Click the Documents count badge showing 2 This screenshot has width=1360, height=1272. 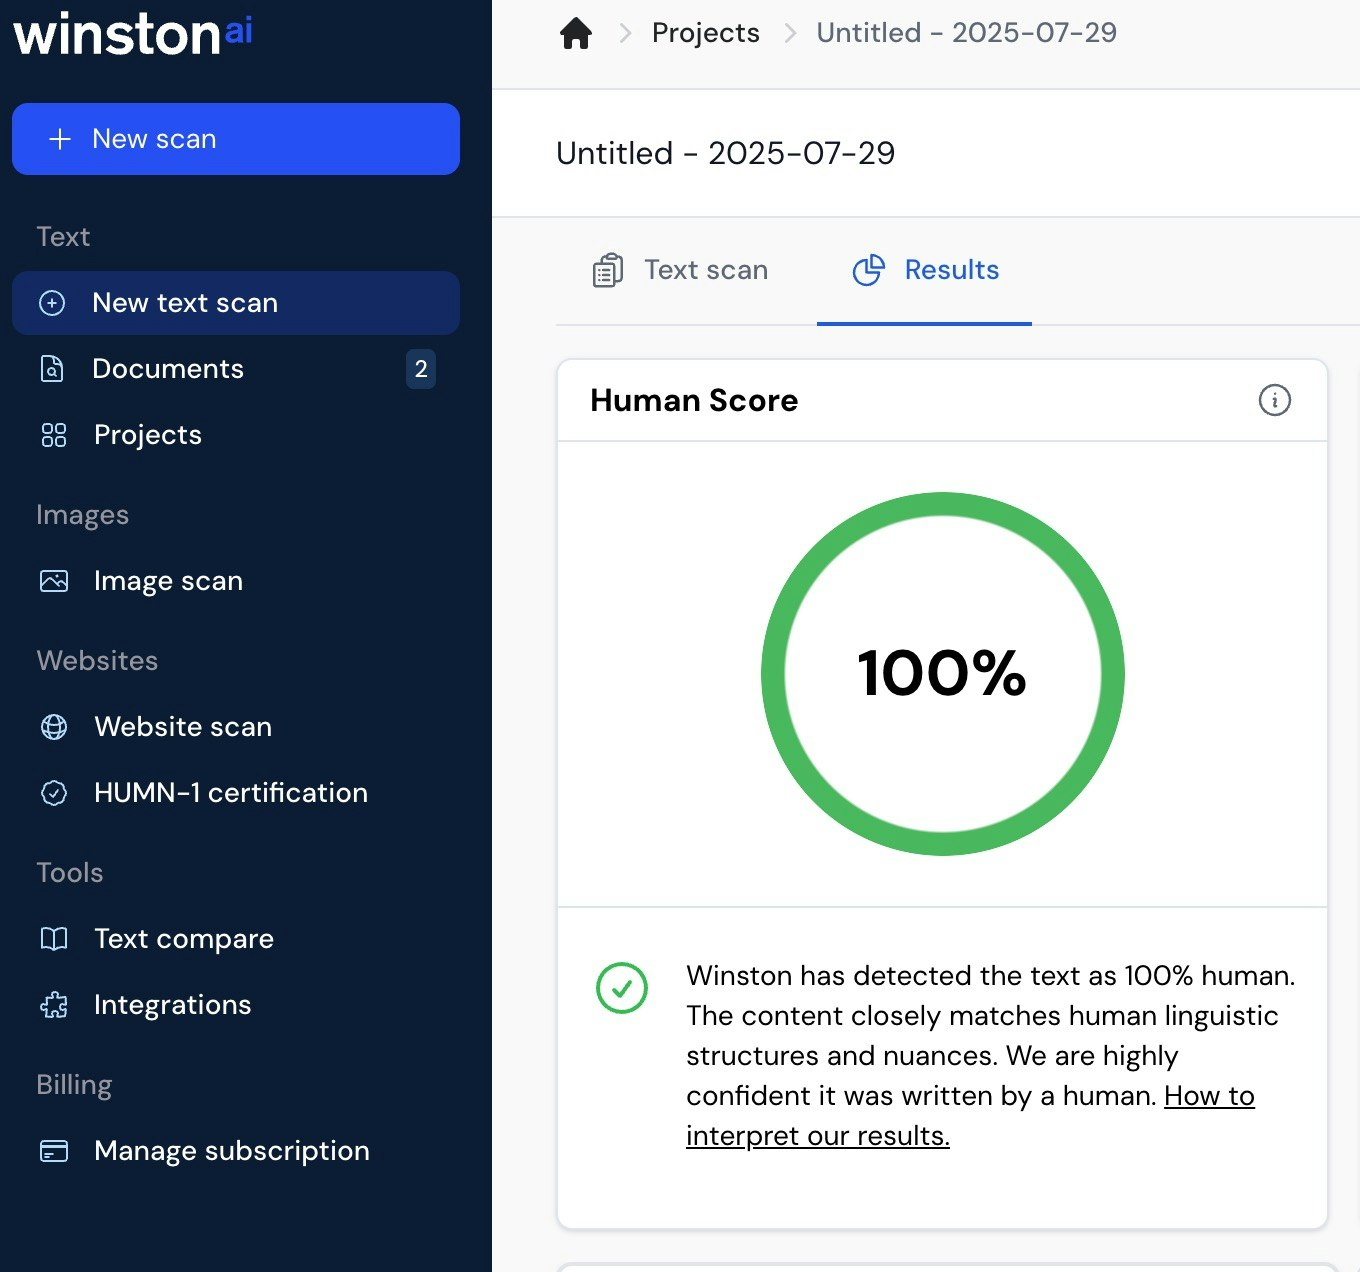click(421, 369)
